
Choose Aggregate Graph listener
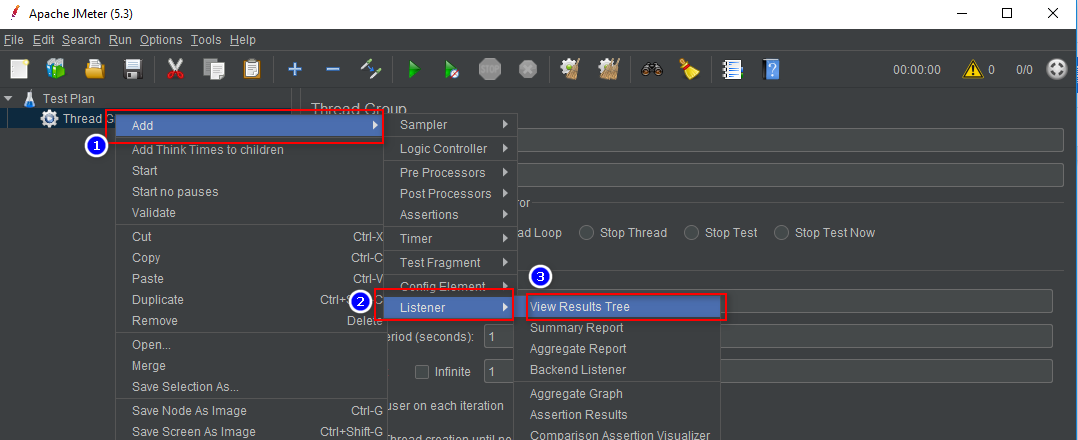(617, 394)
